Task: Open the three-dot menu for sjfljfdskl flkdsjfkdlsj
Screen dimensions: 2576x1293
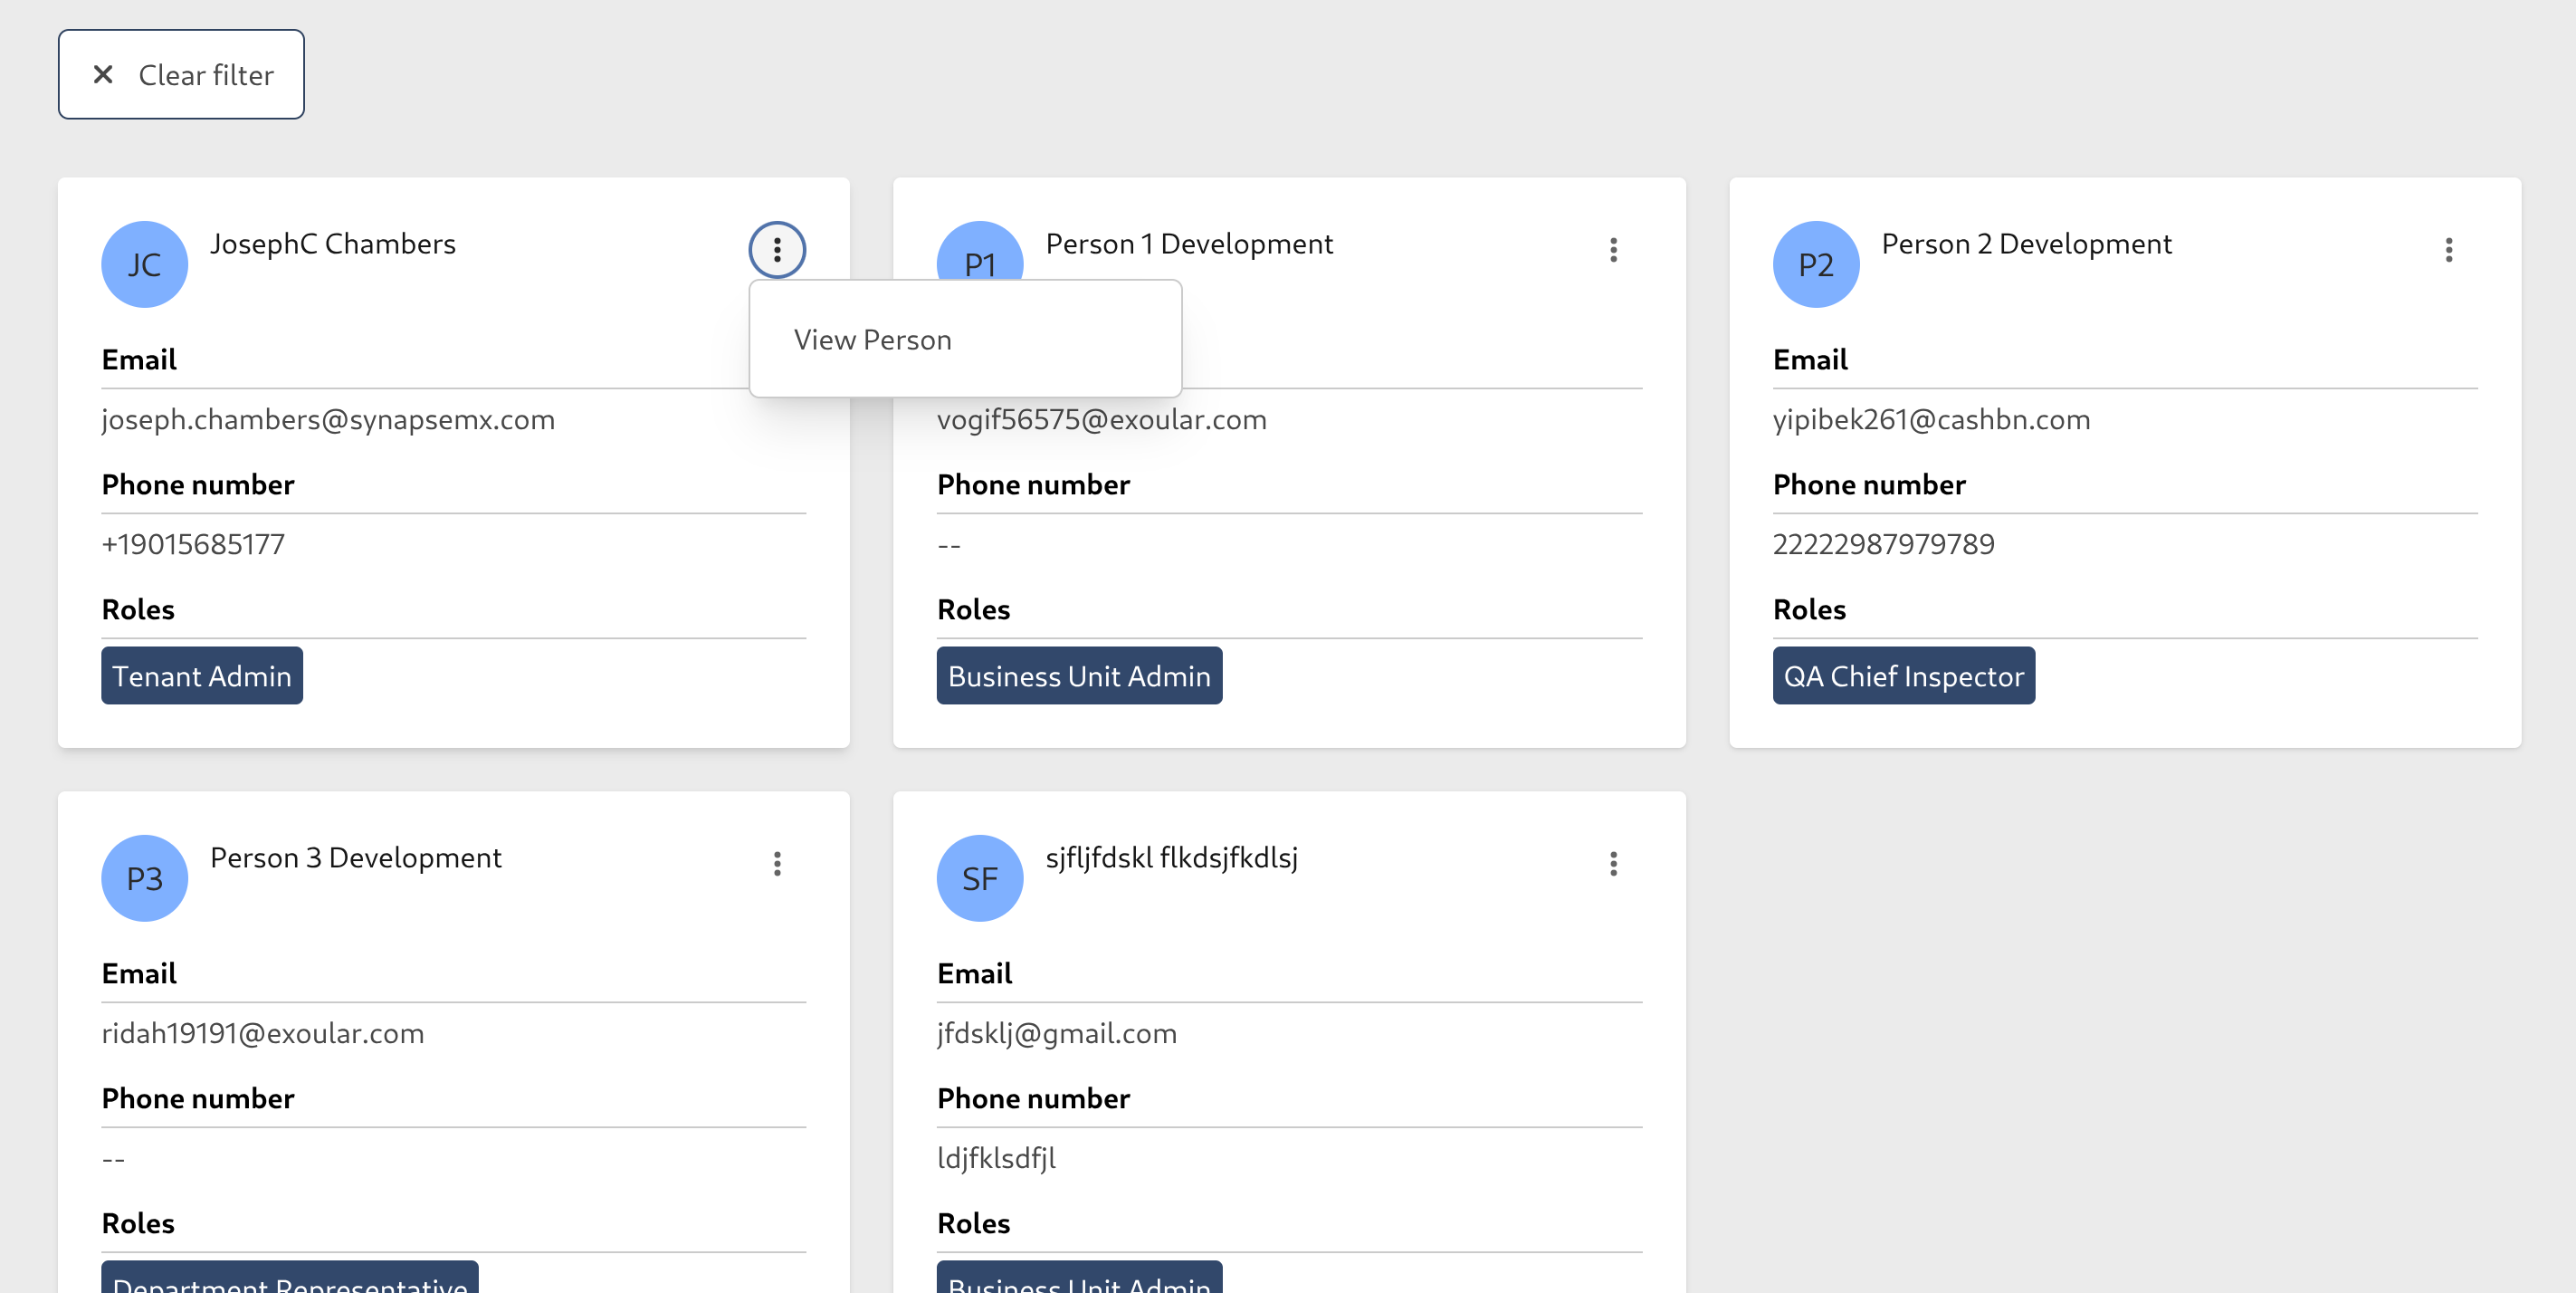Action: 1613,863
